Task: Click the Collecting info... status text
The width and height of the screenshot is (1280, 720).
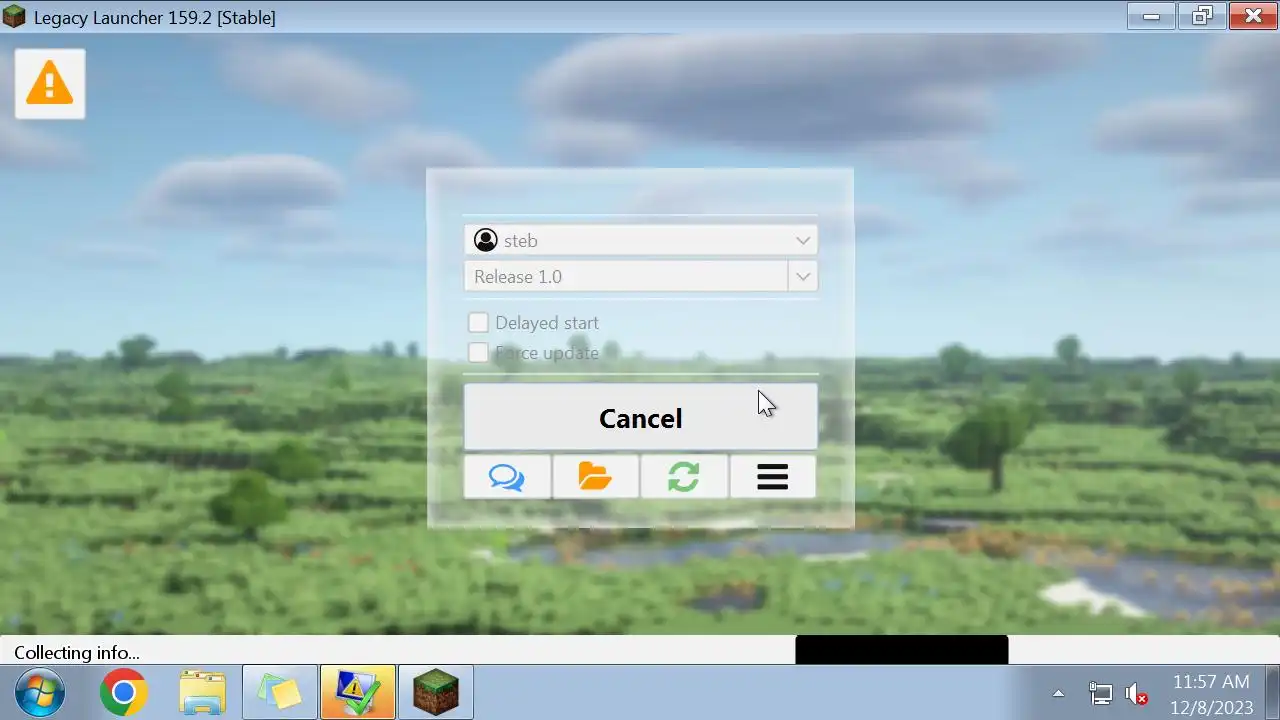Action: pyautogui.click(x=77, y=653)
